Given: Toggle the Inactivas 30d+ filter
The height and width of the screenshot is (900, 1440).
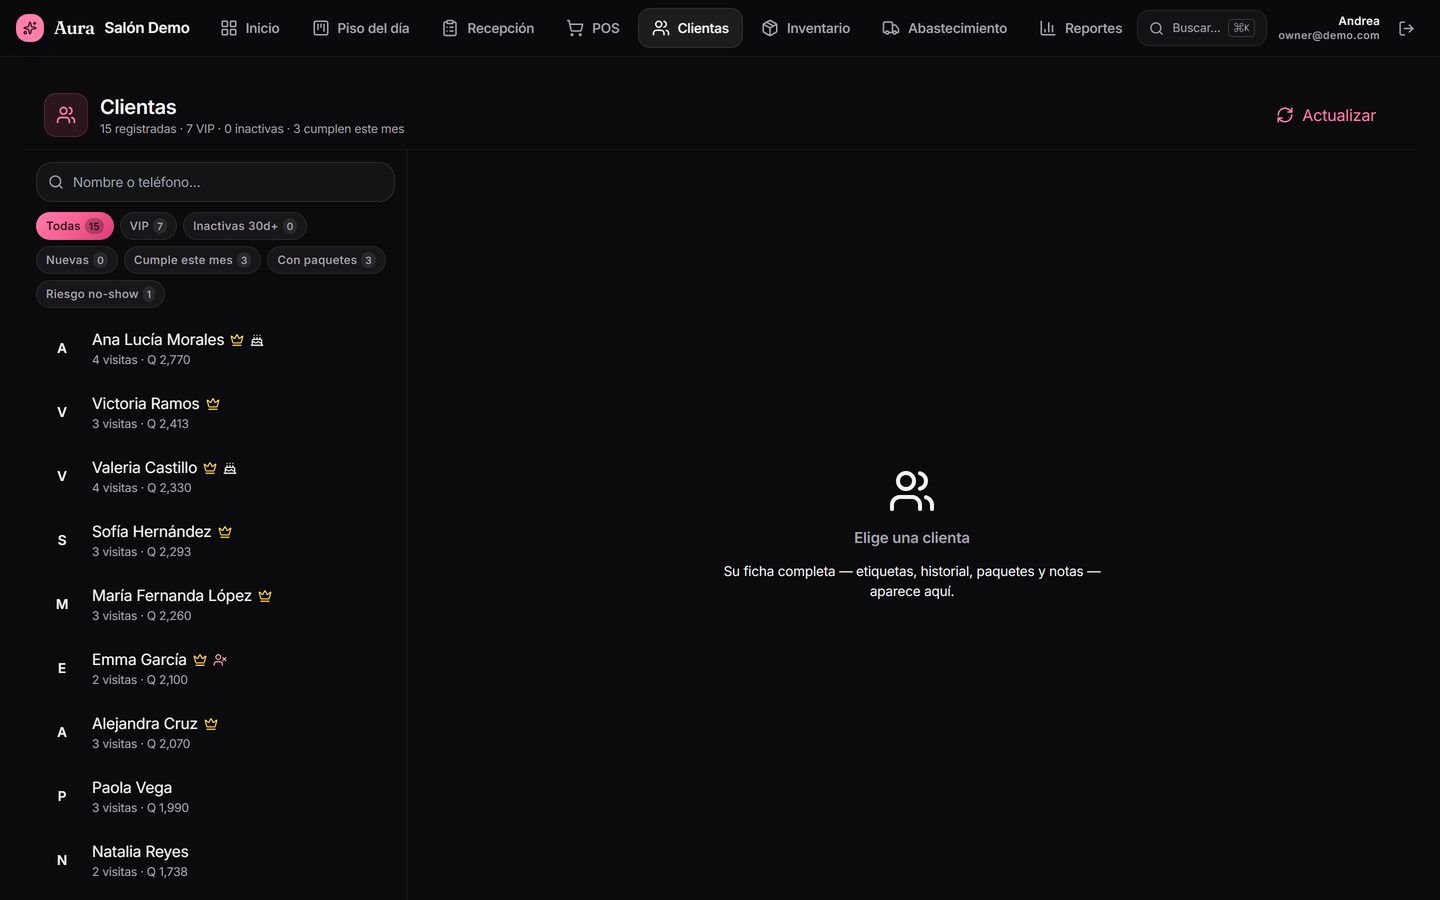Looking at the screenshot, I should point(245,226).
